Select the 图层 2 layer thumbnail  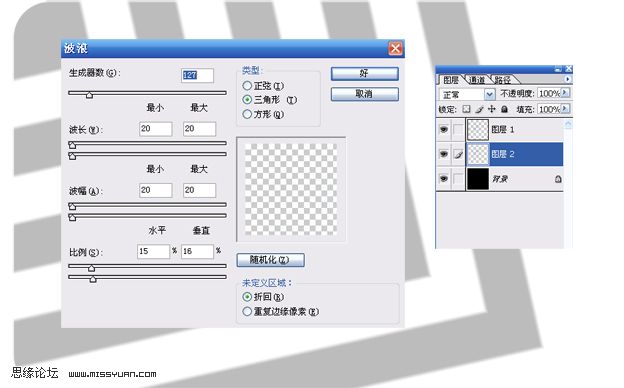(478, 154)
